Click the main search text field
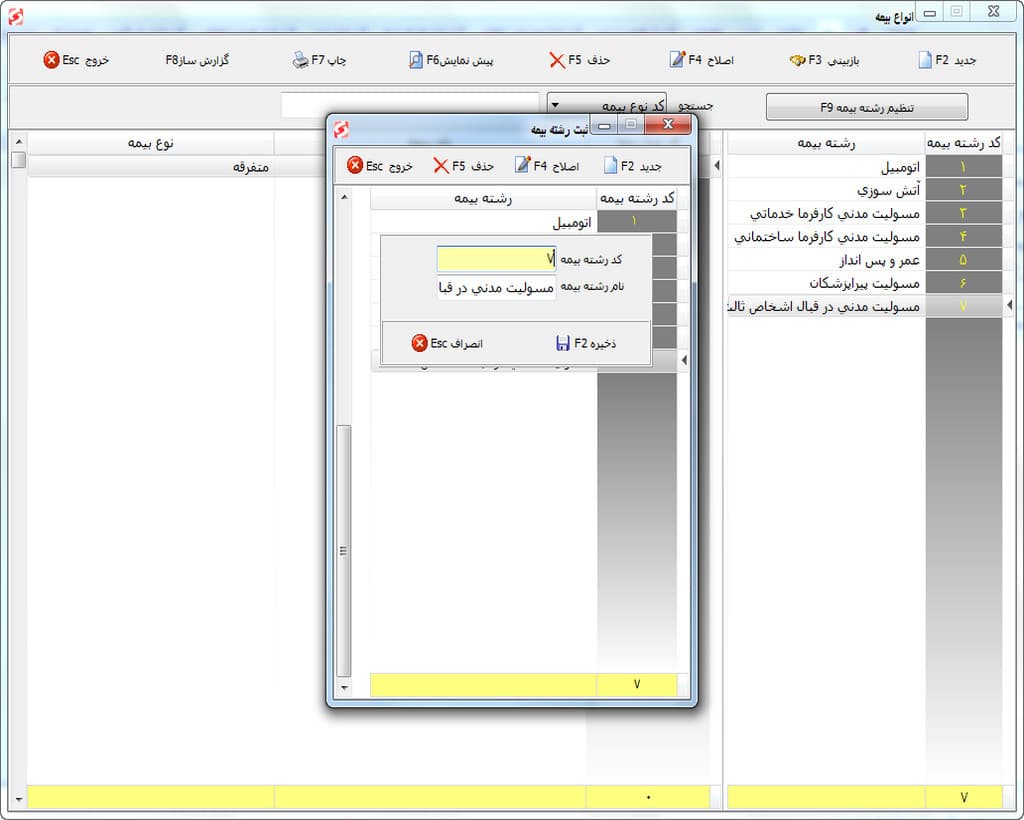 click(410, 105)
